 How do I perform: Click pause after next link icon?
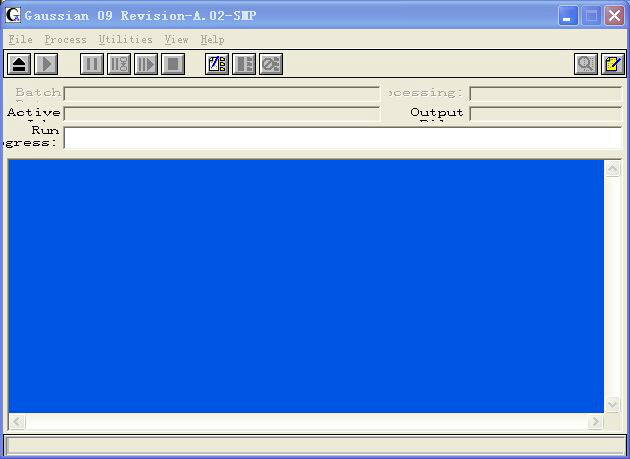point(119,64)
